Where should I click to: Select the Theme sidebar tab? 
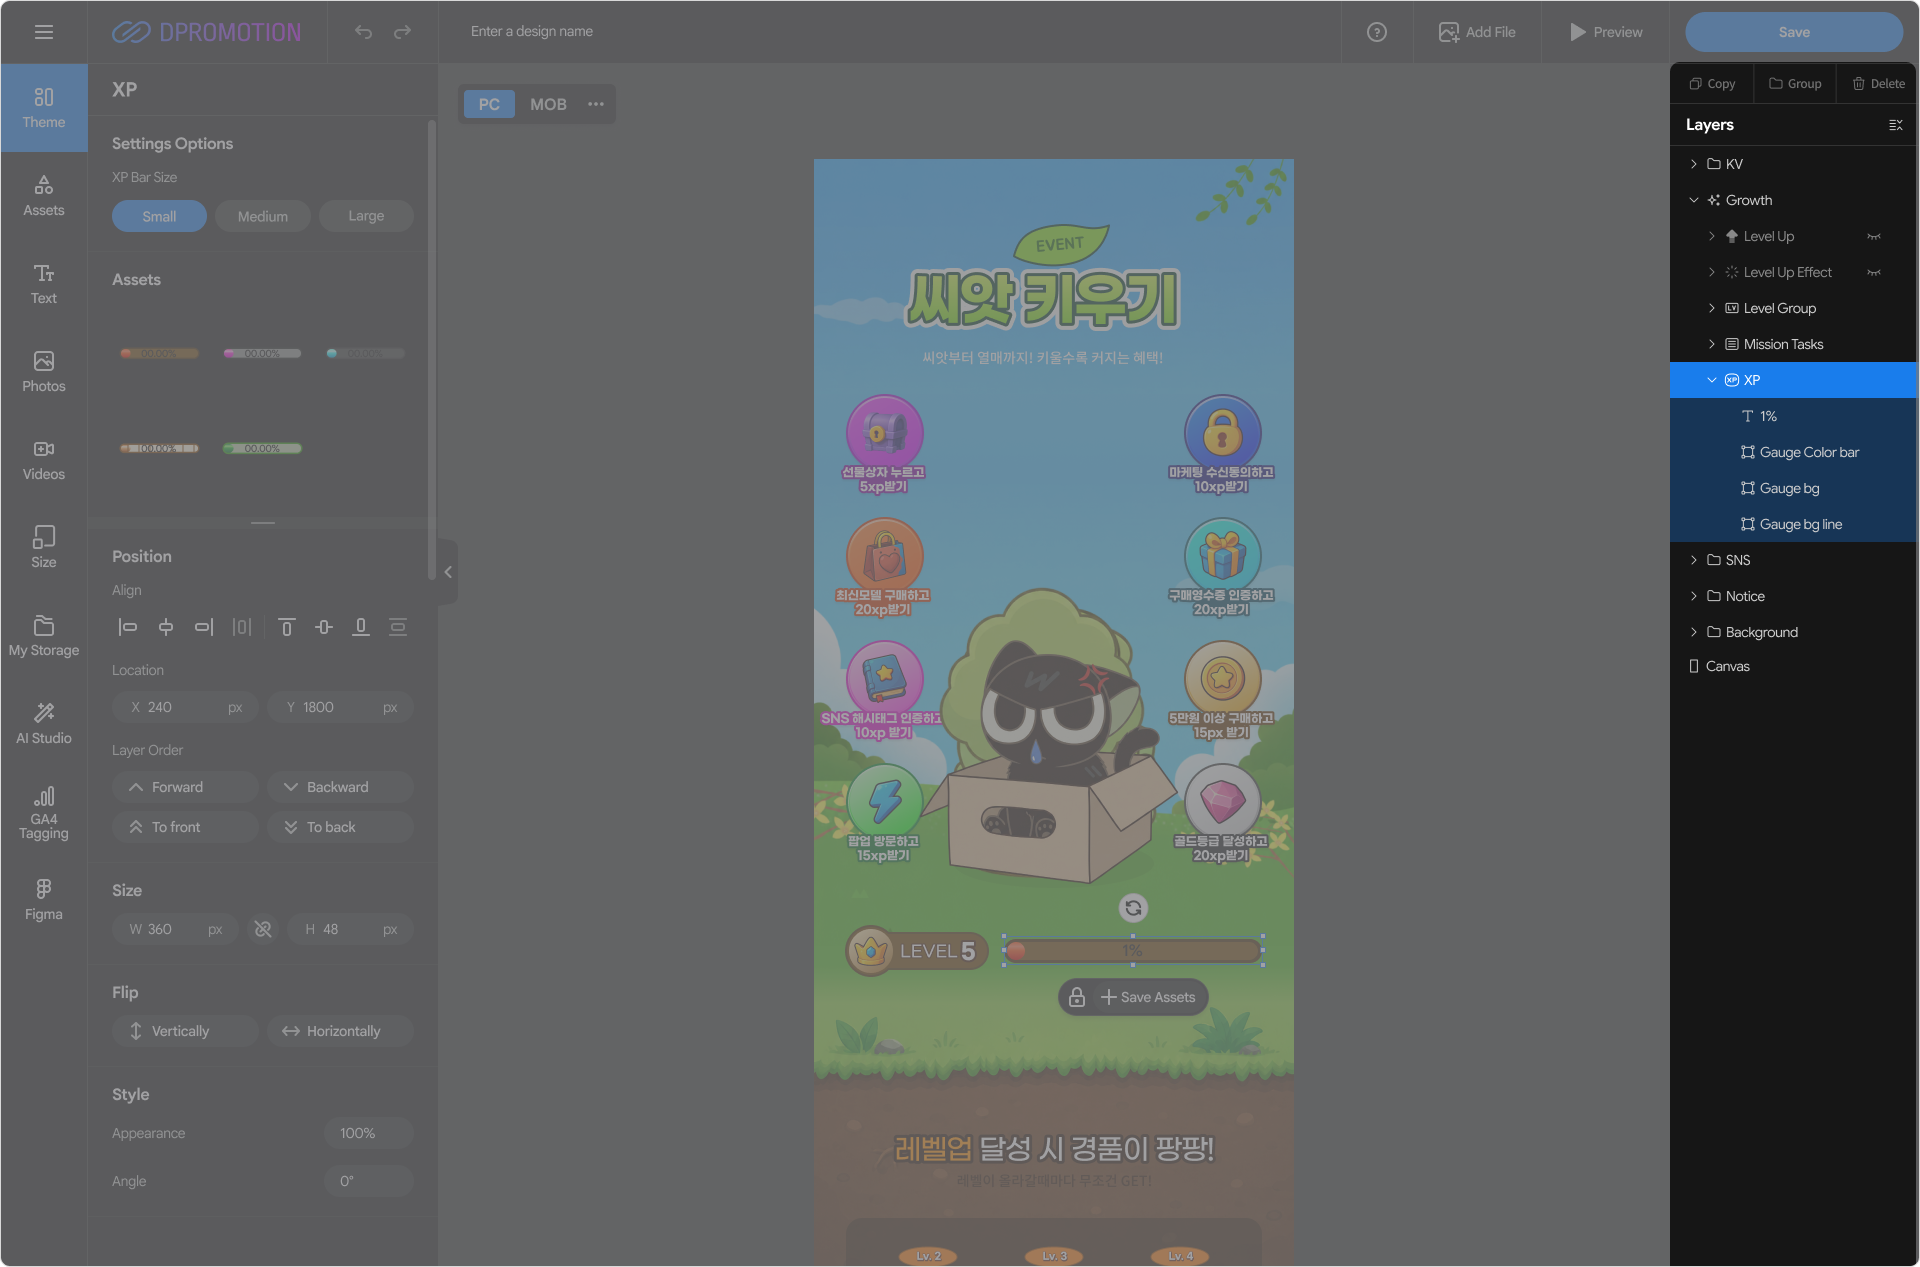44,108
